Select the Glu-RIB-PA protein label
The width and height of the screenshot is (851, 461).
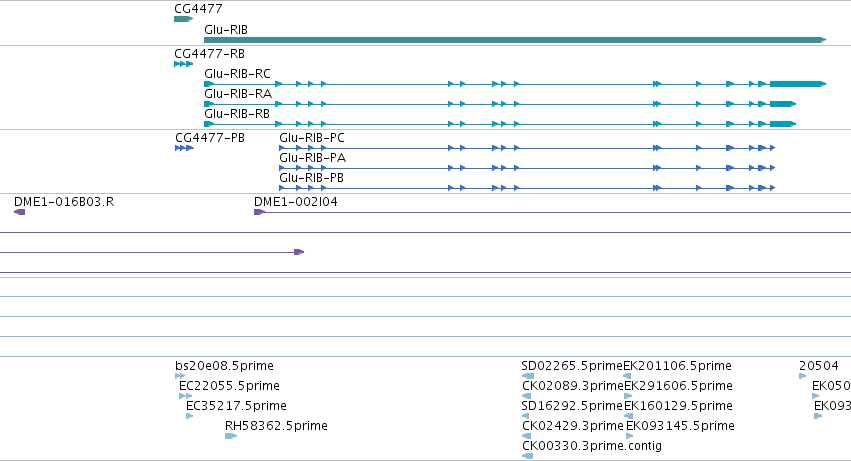click(313, 158)
